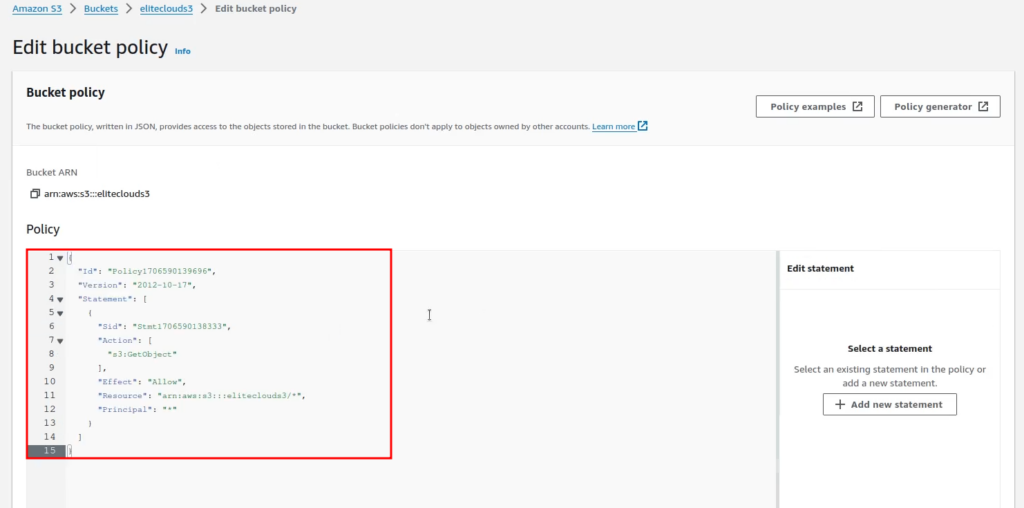1024x508 pixels.
Task: Navigate to Buckets breadcrumb
Action: click(101, 9)
